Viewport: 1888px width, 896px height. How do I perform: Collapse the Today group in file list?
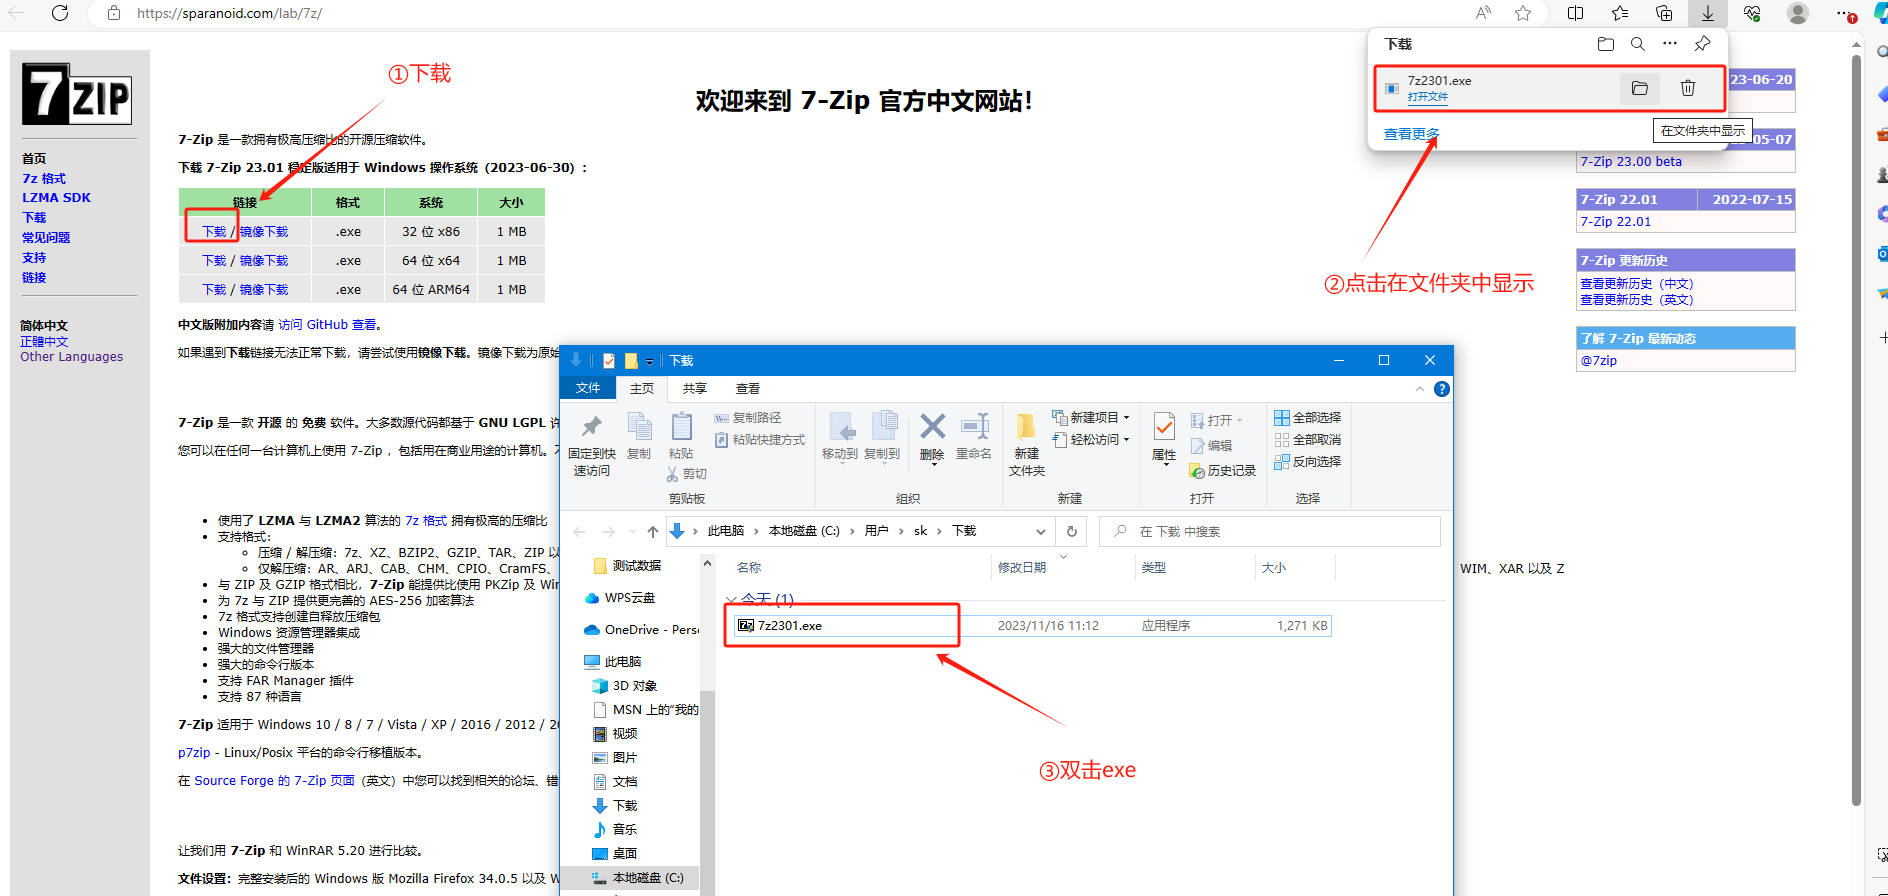coord(731,599)
